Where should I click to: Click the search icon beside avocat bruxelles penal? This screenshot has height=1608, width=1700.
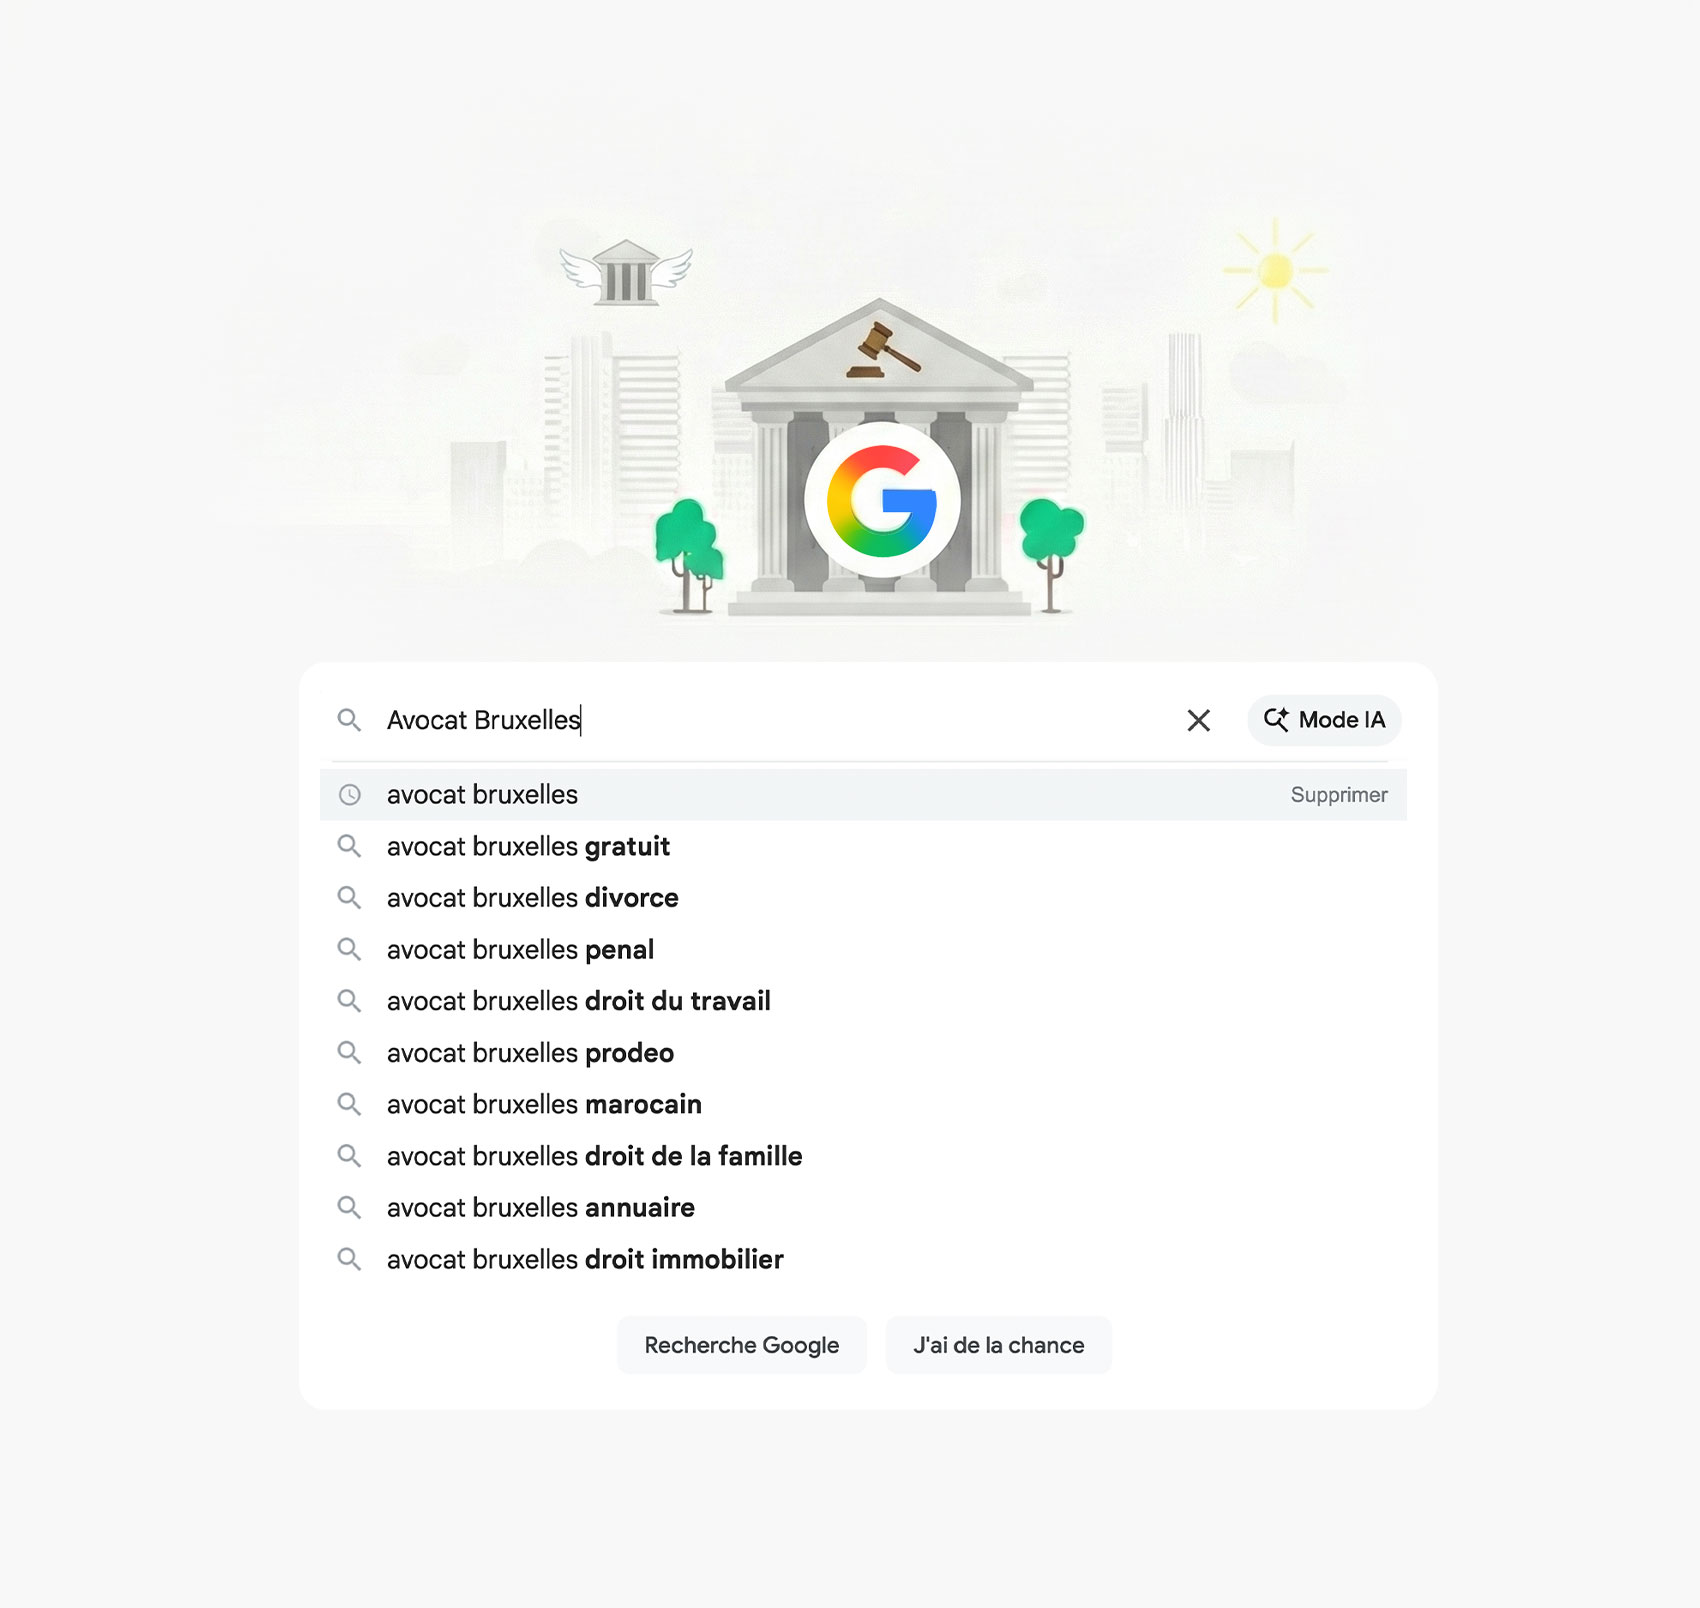pyautogui.click(x=350, y=950)
